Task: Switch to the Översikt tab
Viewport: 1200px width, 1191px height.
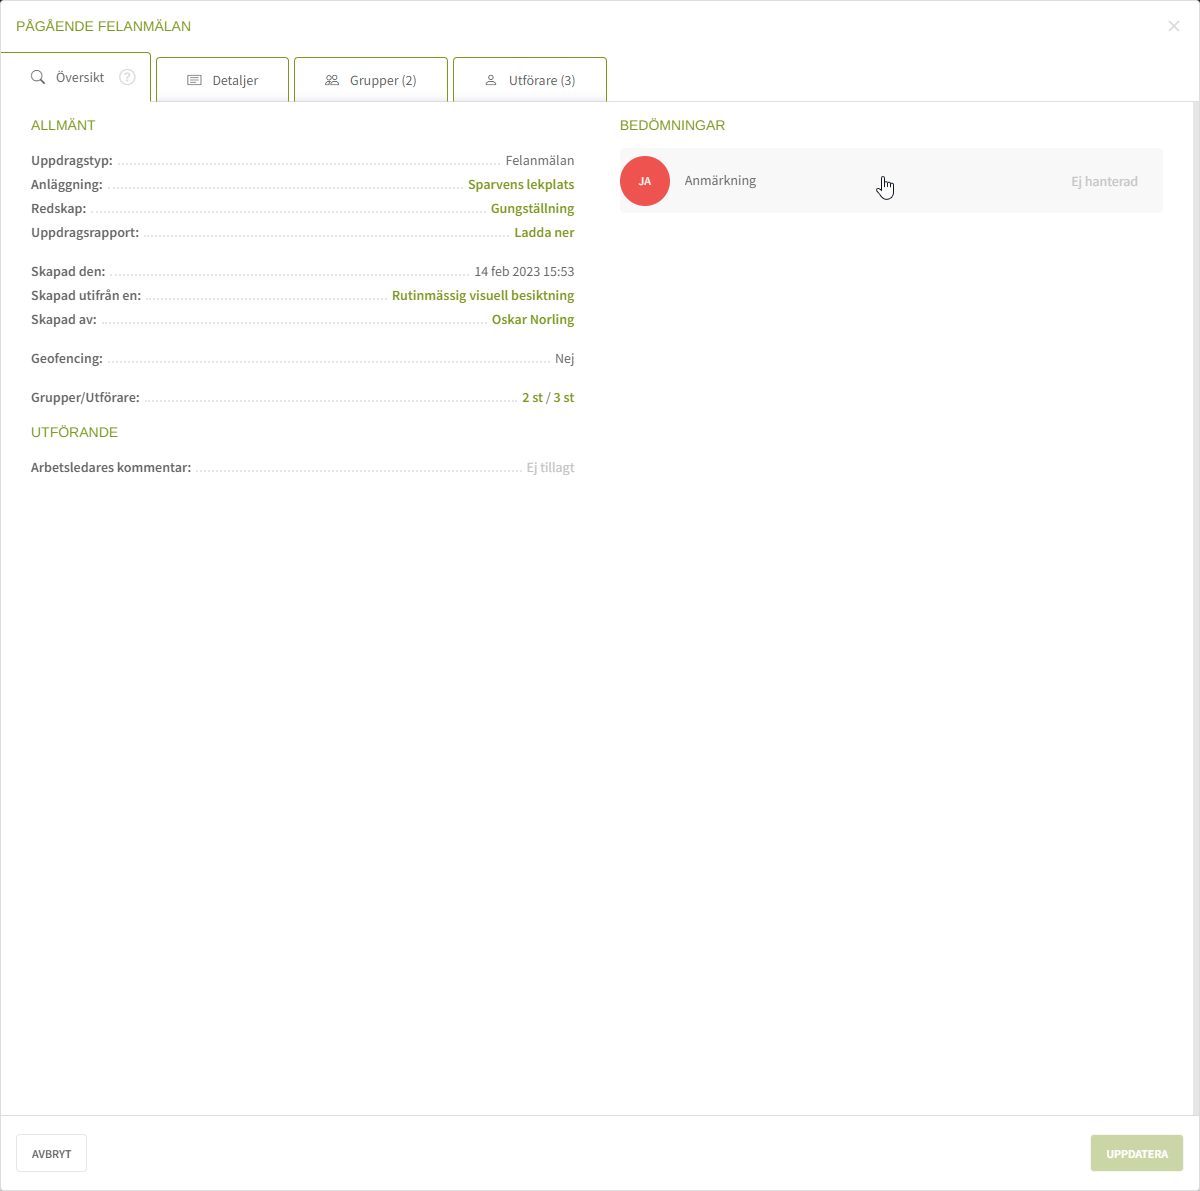Action: (79, 77)
